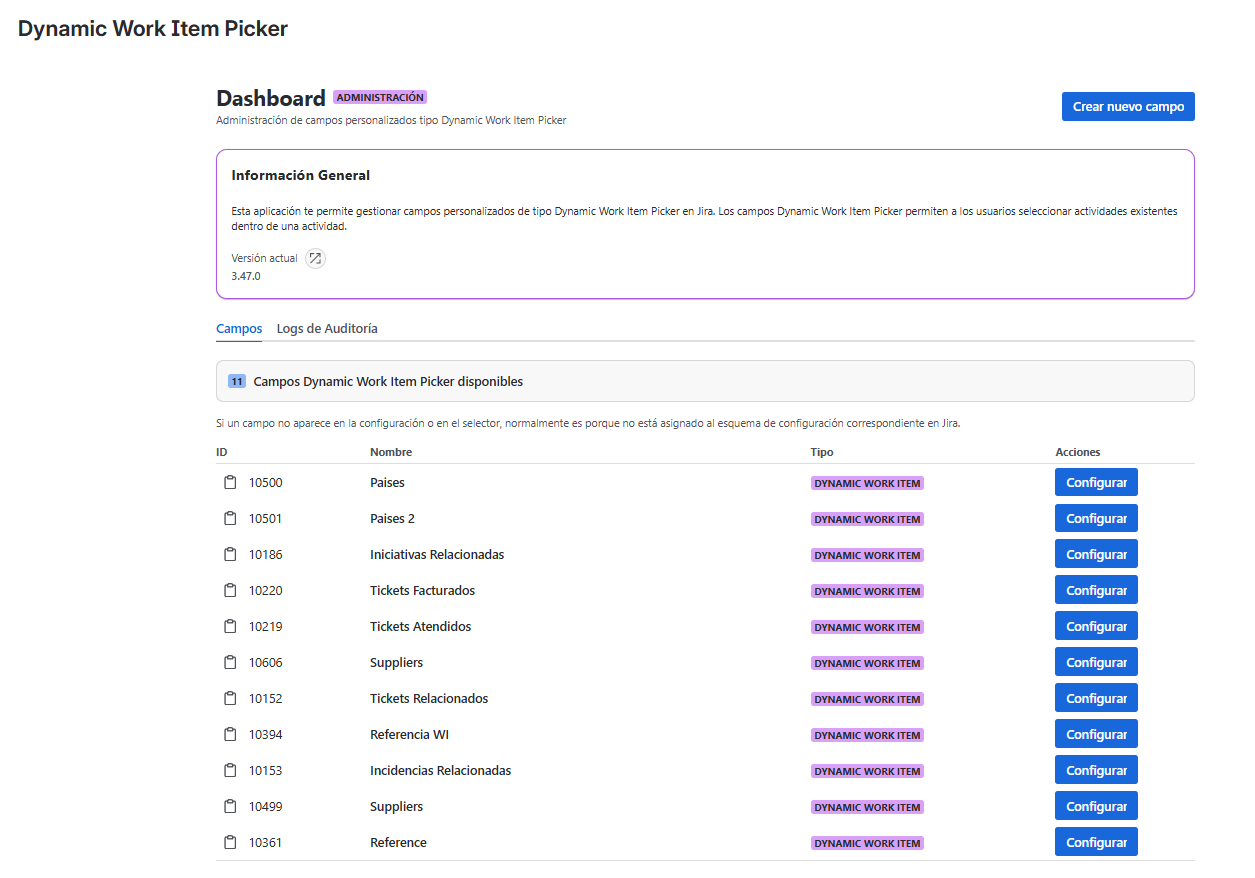Image resolution: width=1255 pixels, height=878 pixels.
Task: Configure the Tickets Facturados field
Action: coord(1096,591)
